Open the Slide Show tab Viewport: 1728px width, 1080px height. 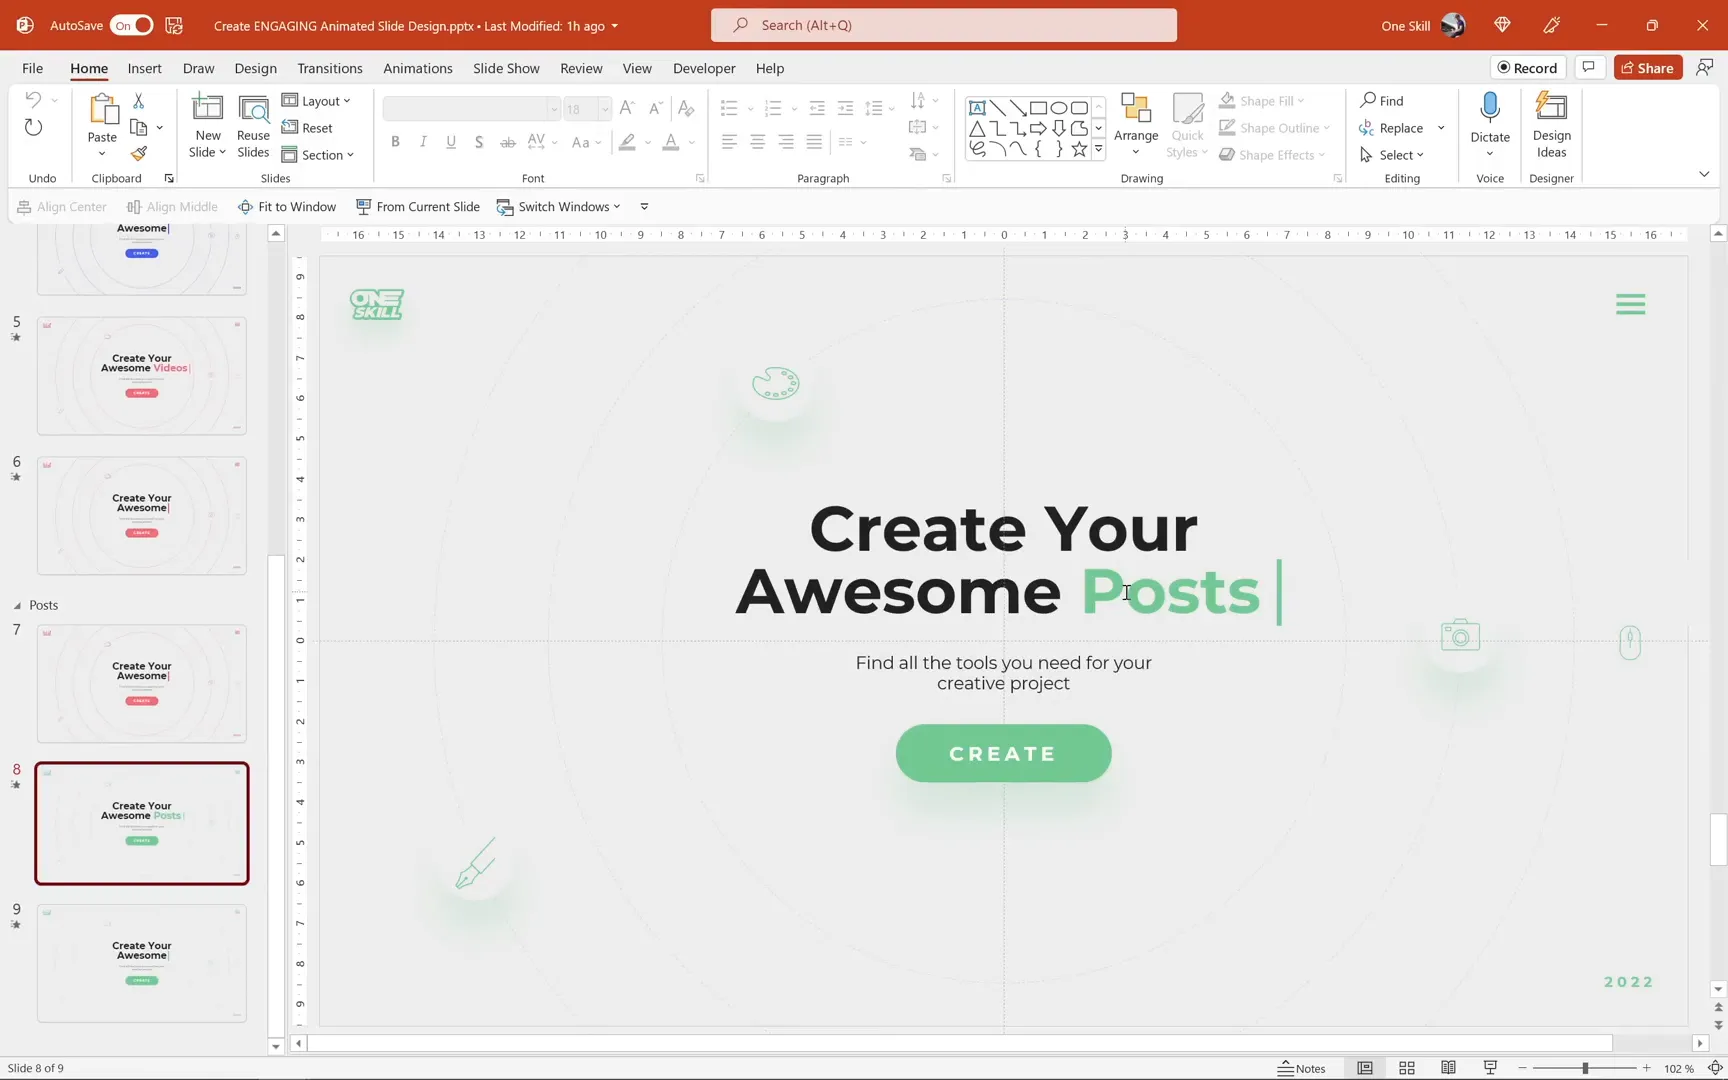point(506,68)
